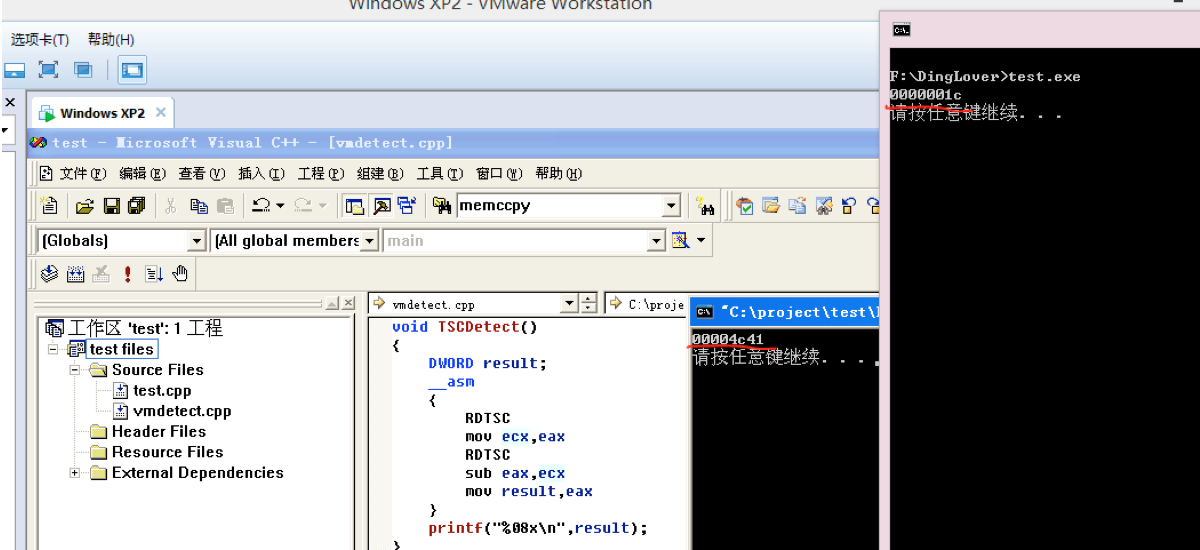Select test.cpp in the file tree
Image resolution: width=1200 pixels, height=550 pixels.
[x=162, y=390]
